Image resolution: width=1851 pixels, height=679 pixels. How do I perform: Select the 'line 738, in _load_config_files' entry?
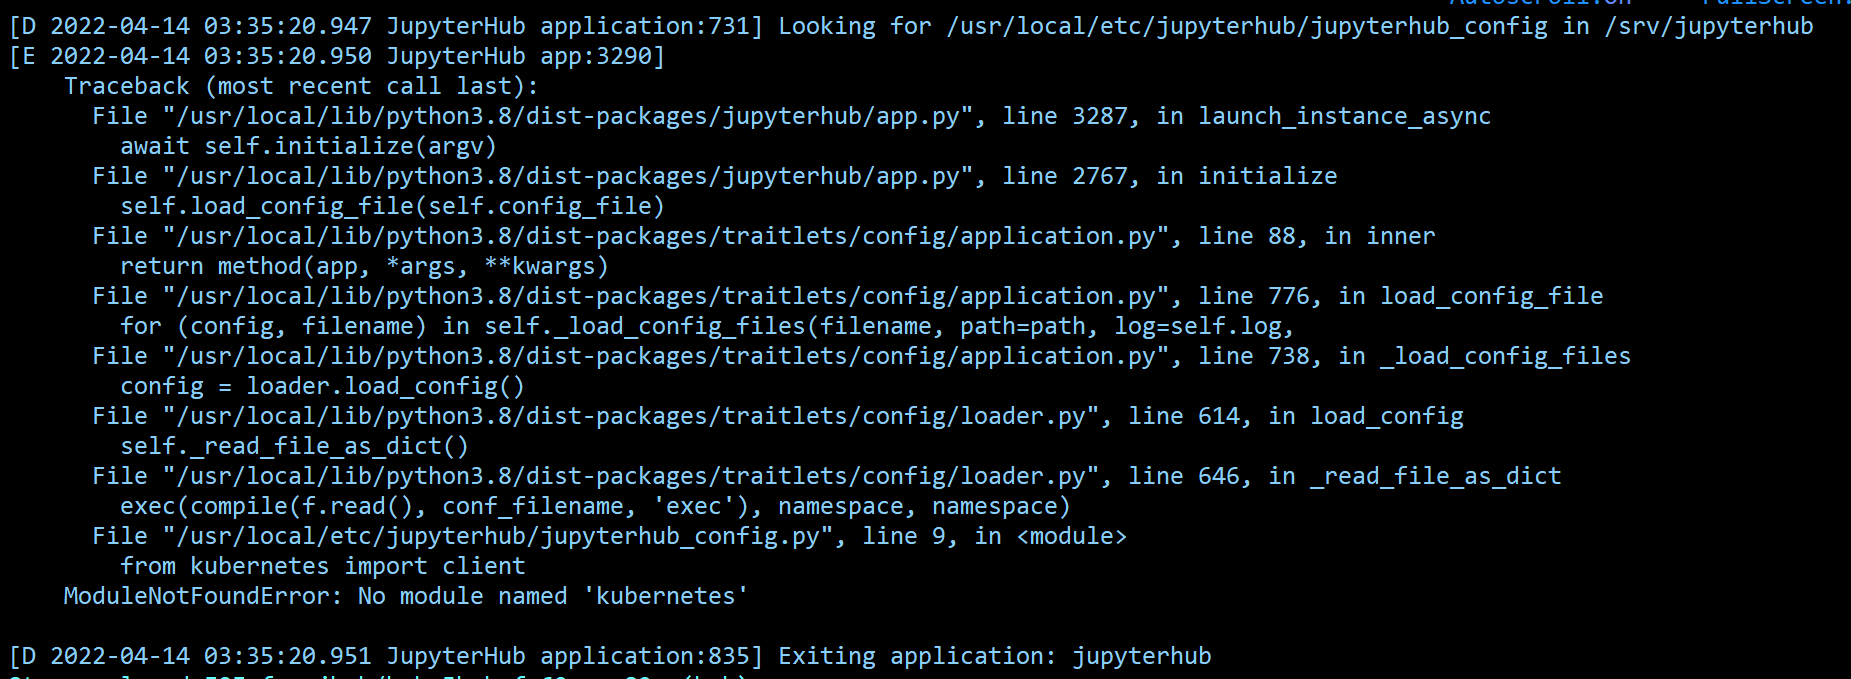(861, 356)
